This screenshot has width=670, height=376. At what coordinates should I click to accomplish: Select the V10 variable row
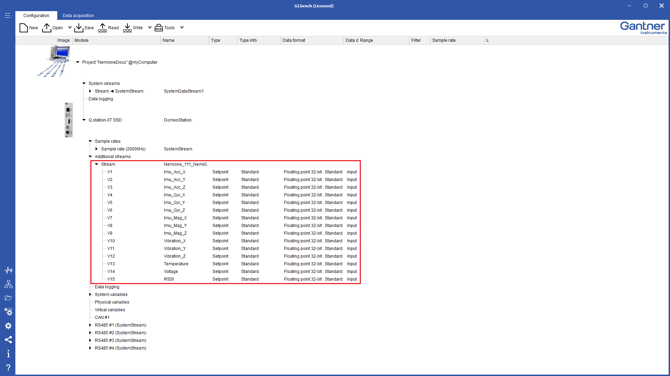coord(231,241)
